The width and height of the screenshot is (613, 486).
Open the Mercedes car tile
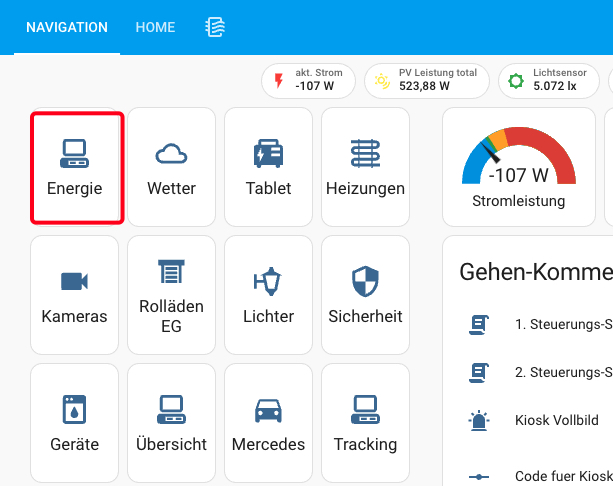click(268, 423)
